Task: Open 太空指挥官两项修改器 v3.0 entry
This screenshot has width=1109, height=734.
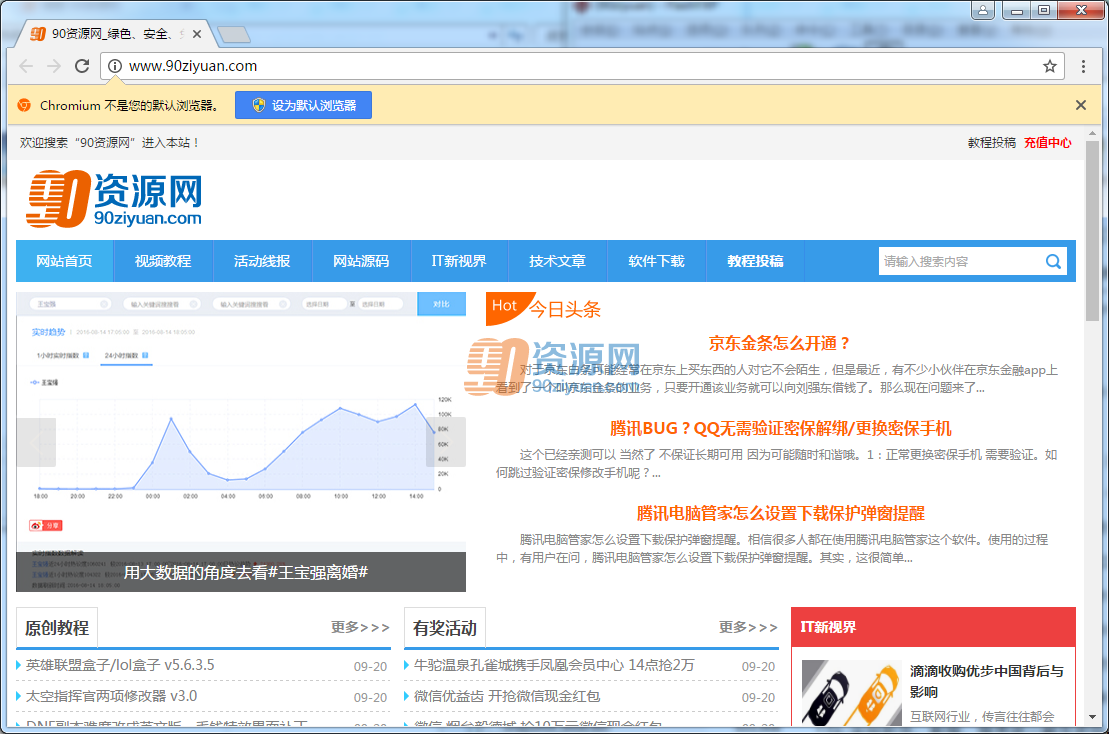Action: 111,697
